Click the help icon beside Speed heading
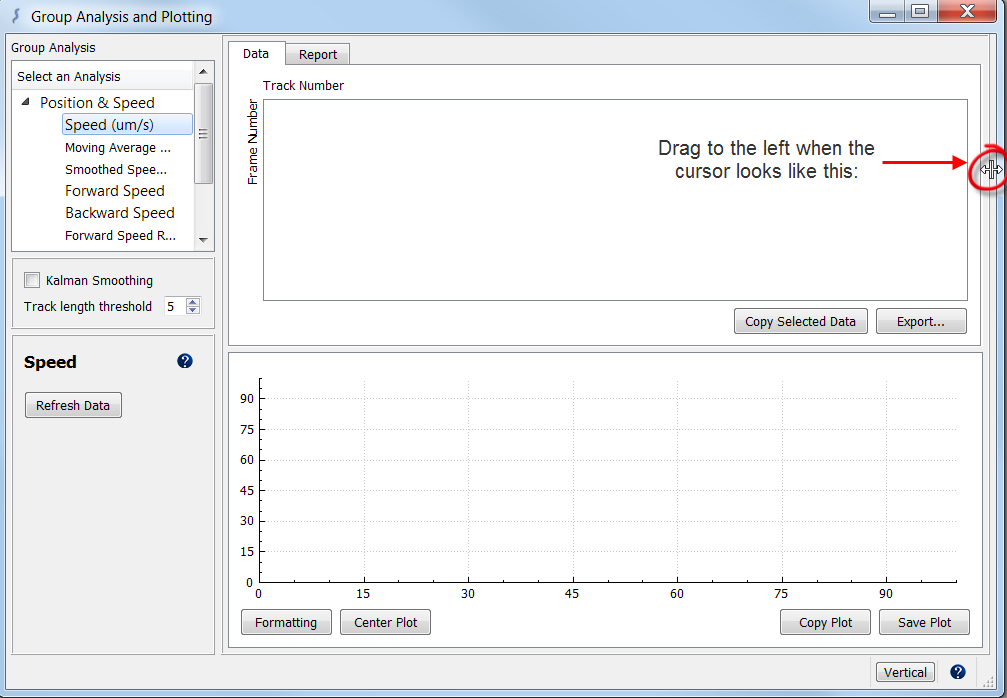The width and height of the screenshot is (1007, 698). (185, 361)
